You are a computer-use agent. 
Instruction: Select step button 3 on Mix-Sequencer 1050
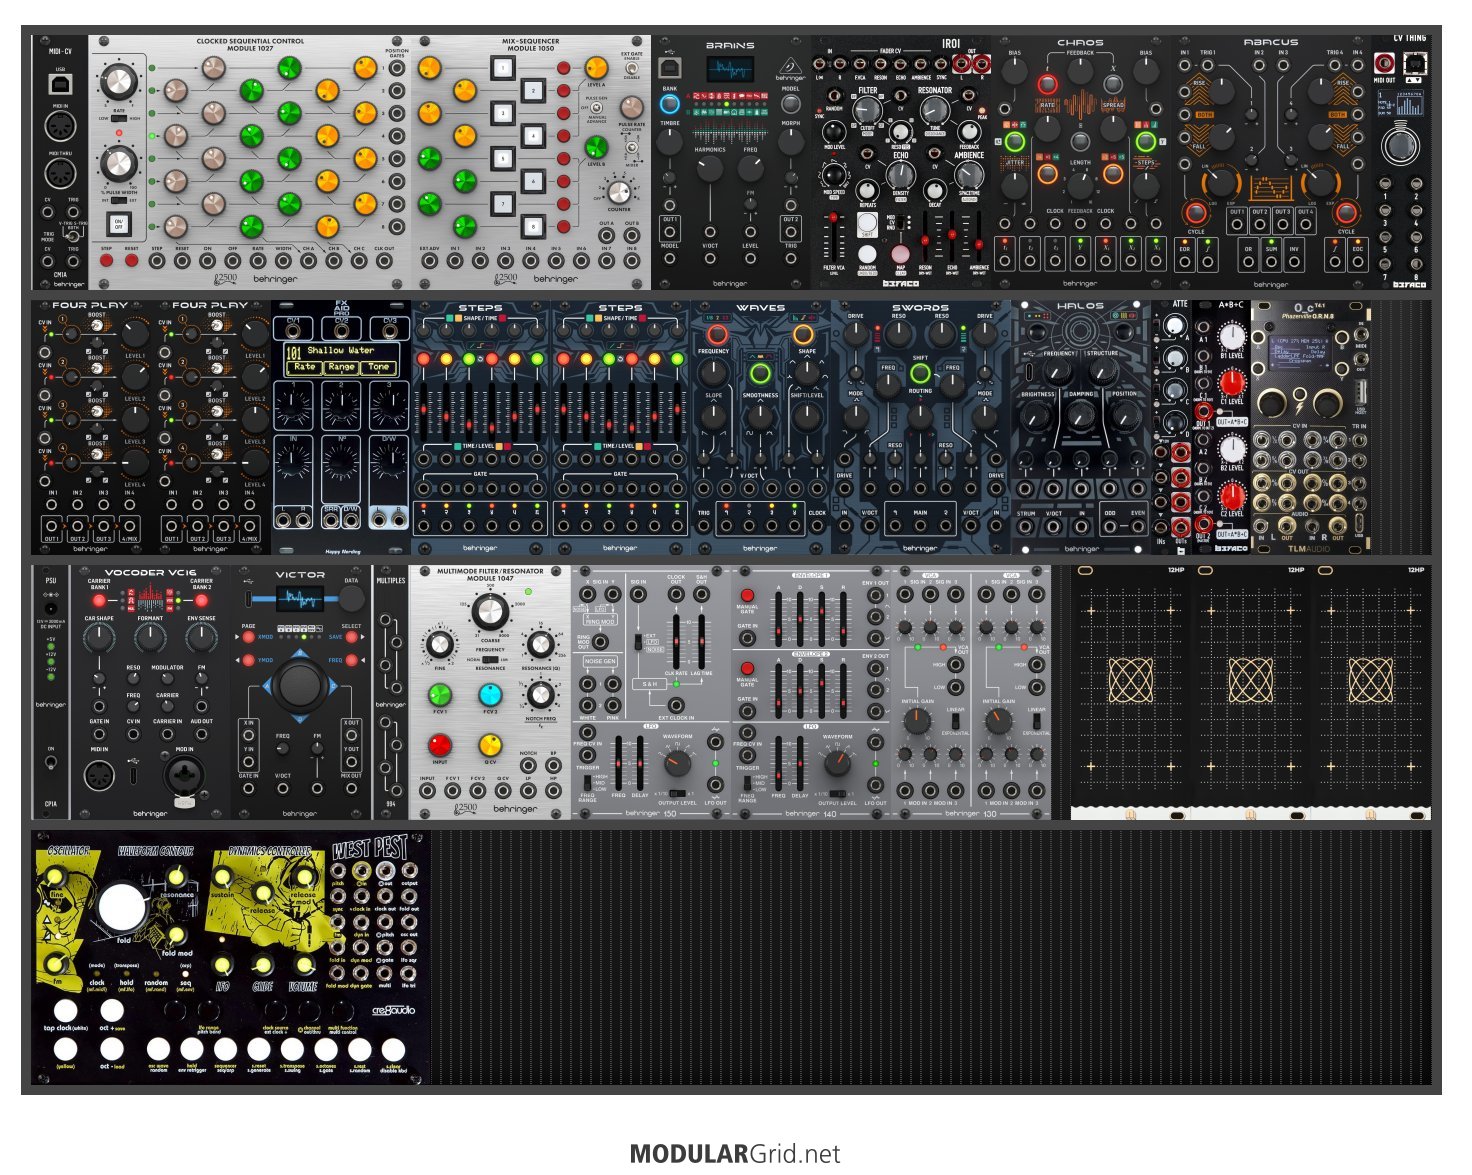pos(504,114)
